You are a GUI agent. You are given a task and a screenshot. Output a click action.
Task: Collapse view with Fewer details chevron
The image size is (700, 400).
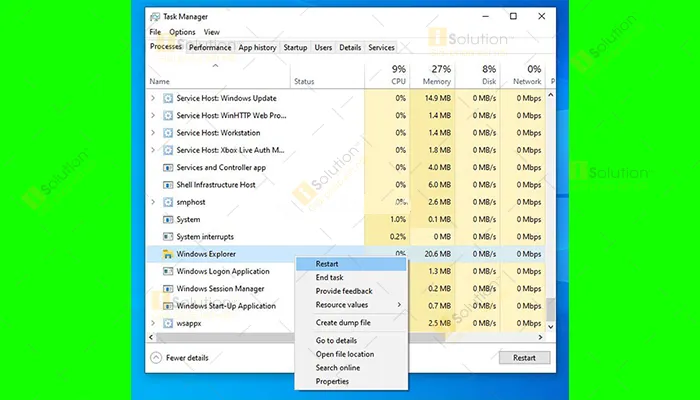coord(156,358)
